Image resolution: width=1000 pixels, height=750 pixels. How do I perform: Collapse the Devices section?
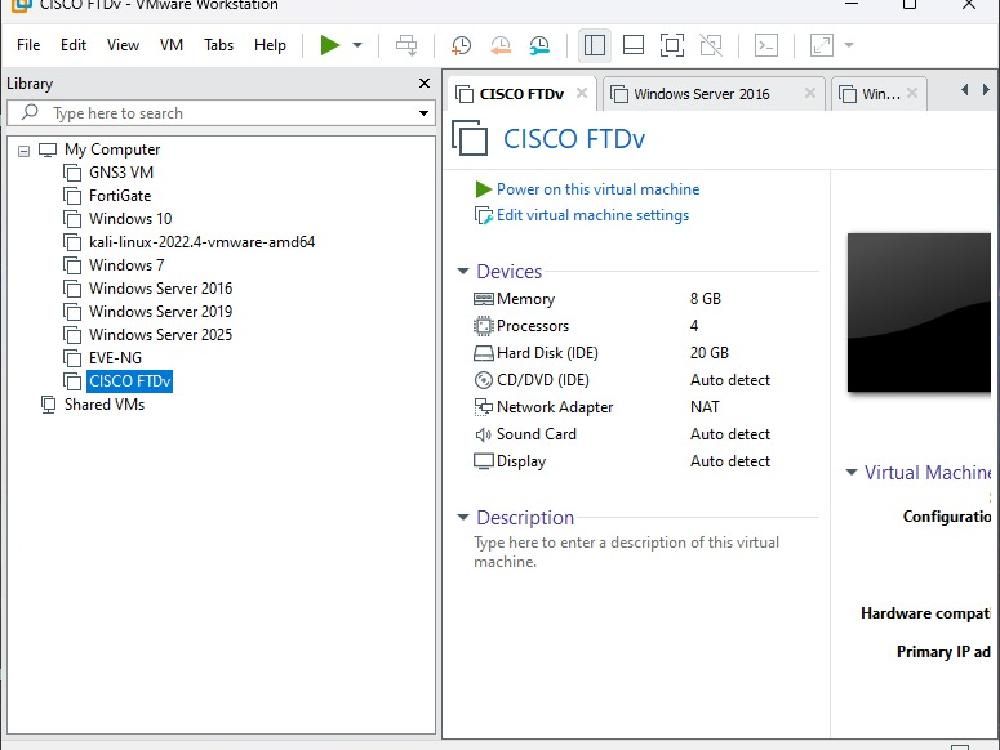pos(463,271)
